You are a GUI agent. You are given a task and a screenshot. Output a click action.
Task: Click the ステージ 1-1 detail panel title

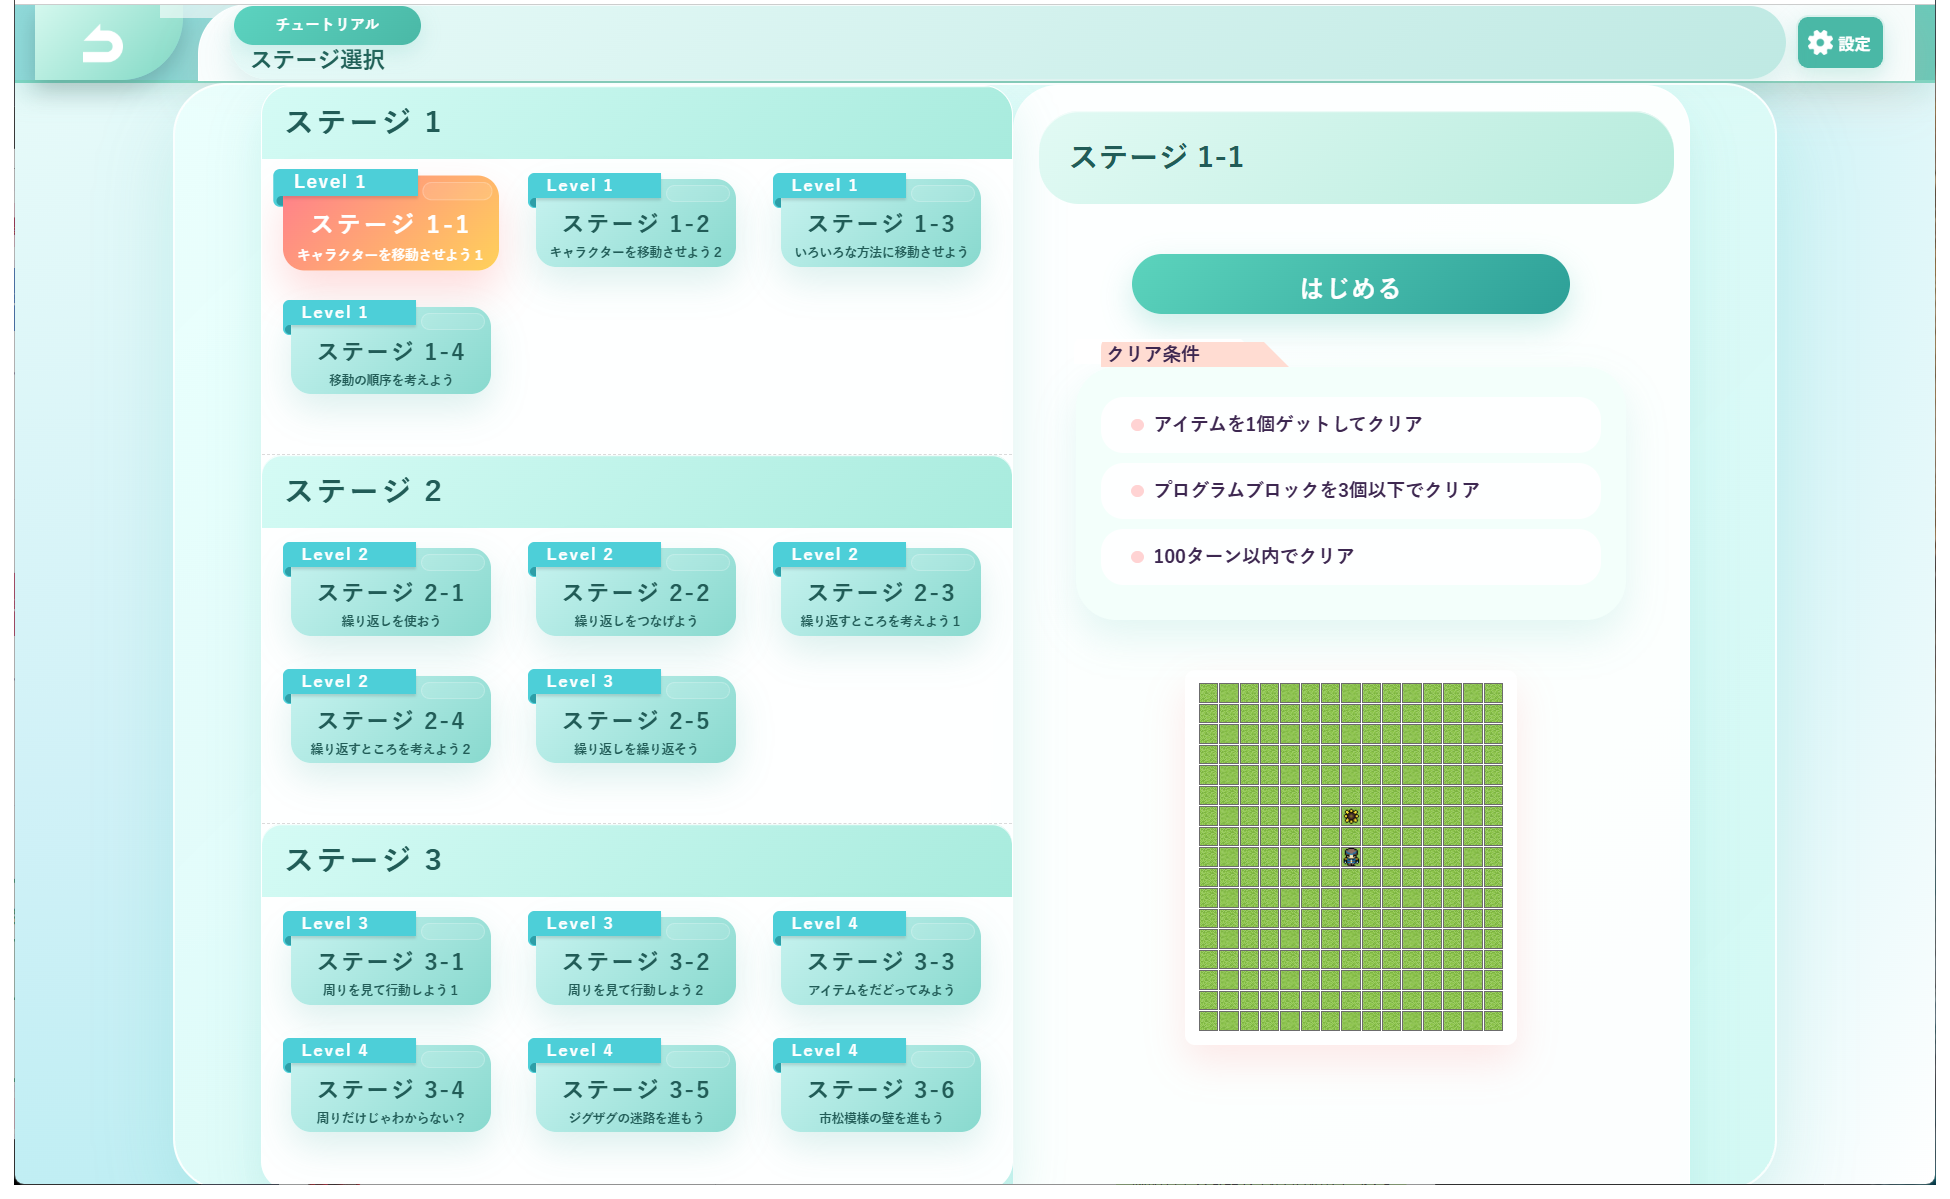pyautogui.click(x=1356, y=158)
